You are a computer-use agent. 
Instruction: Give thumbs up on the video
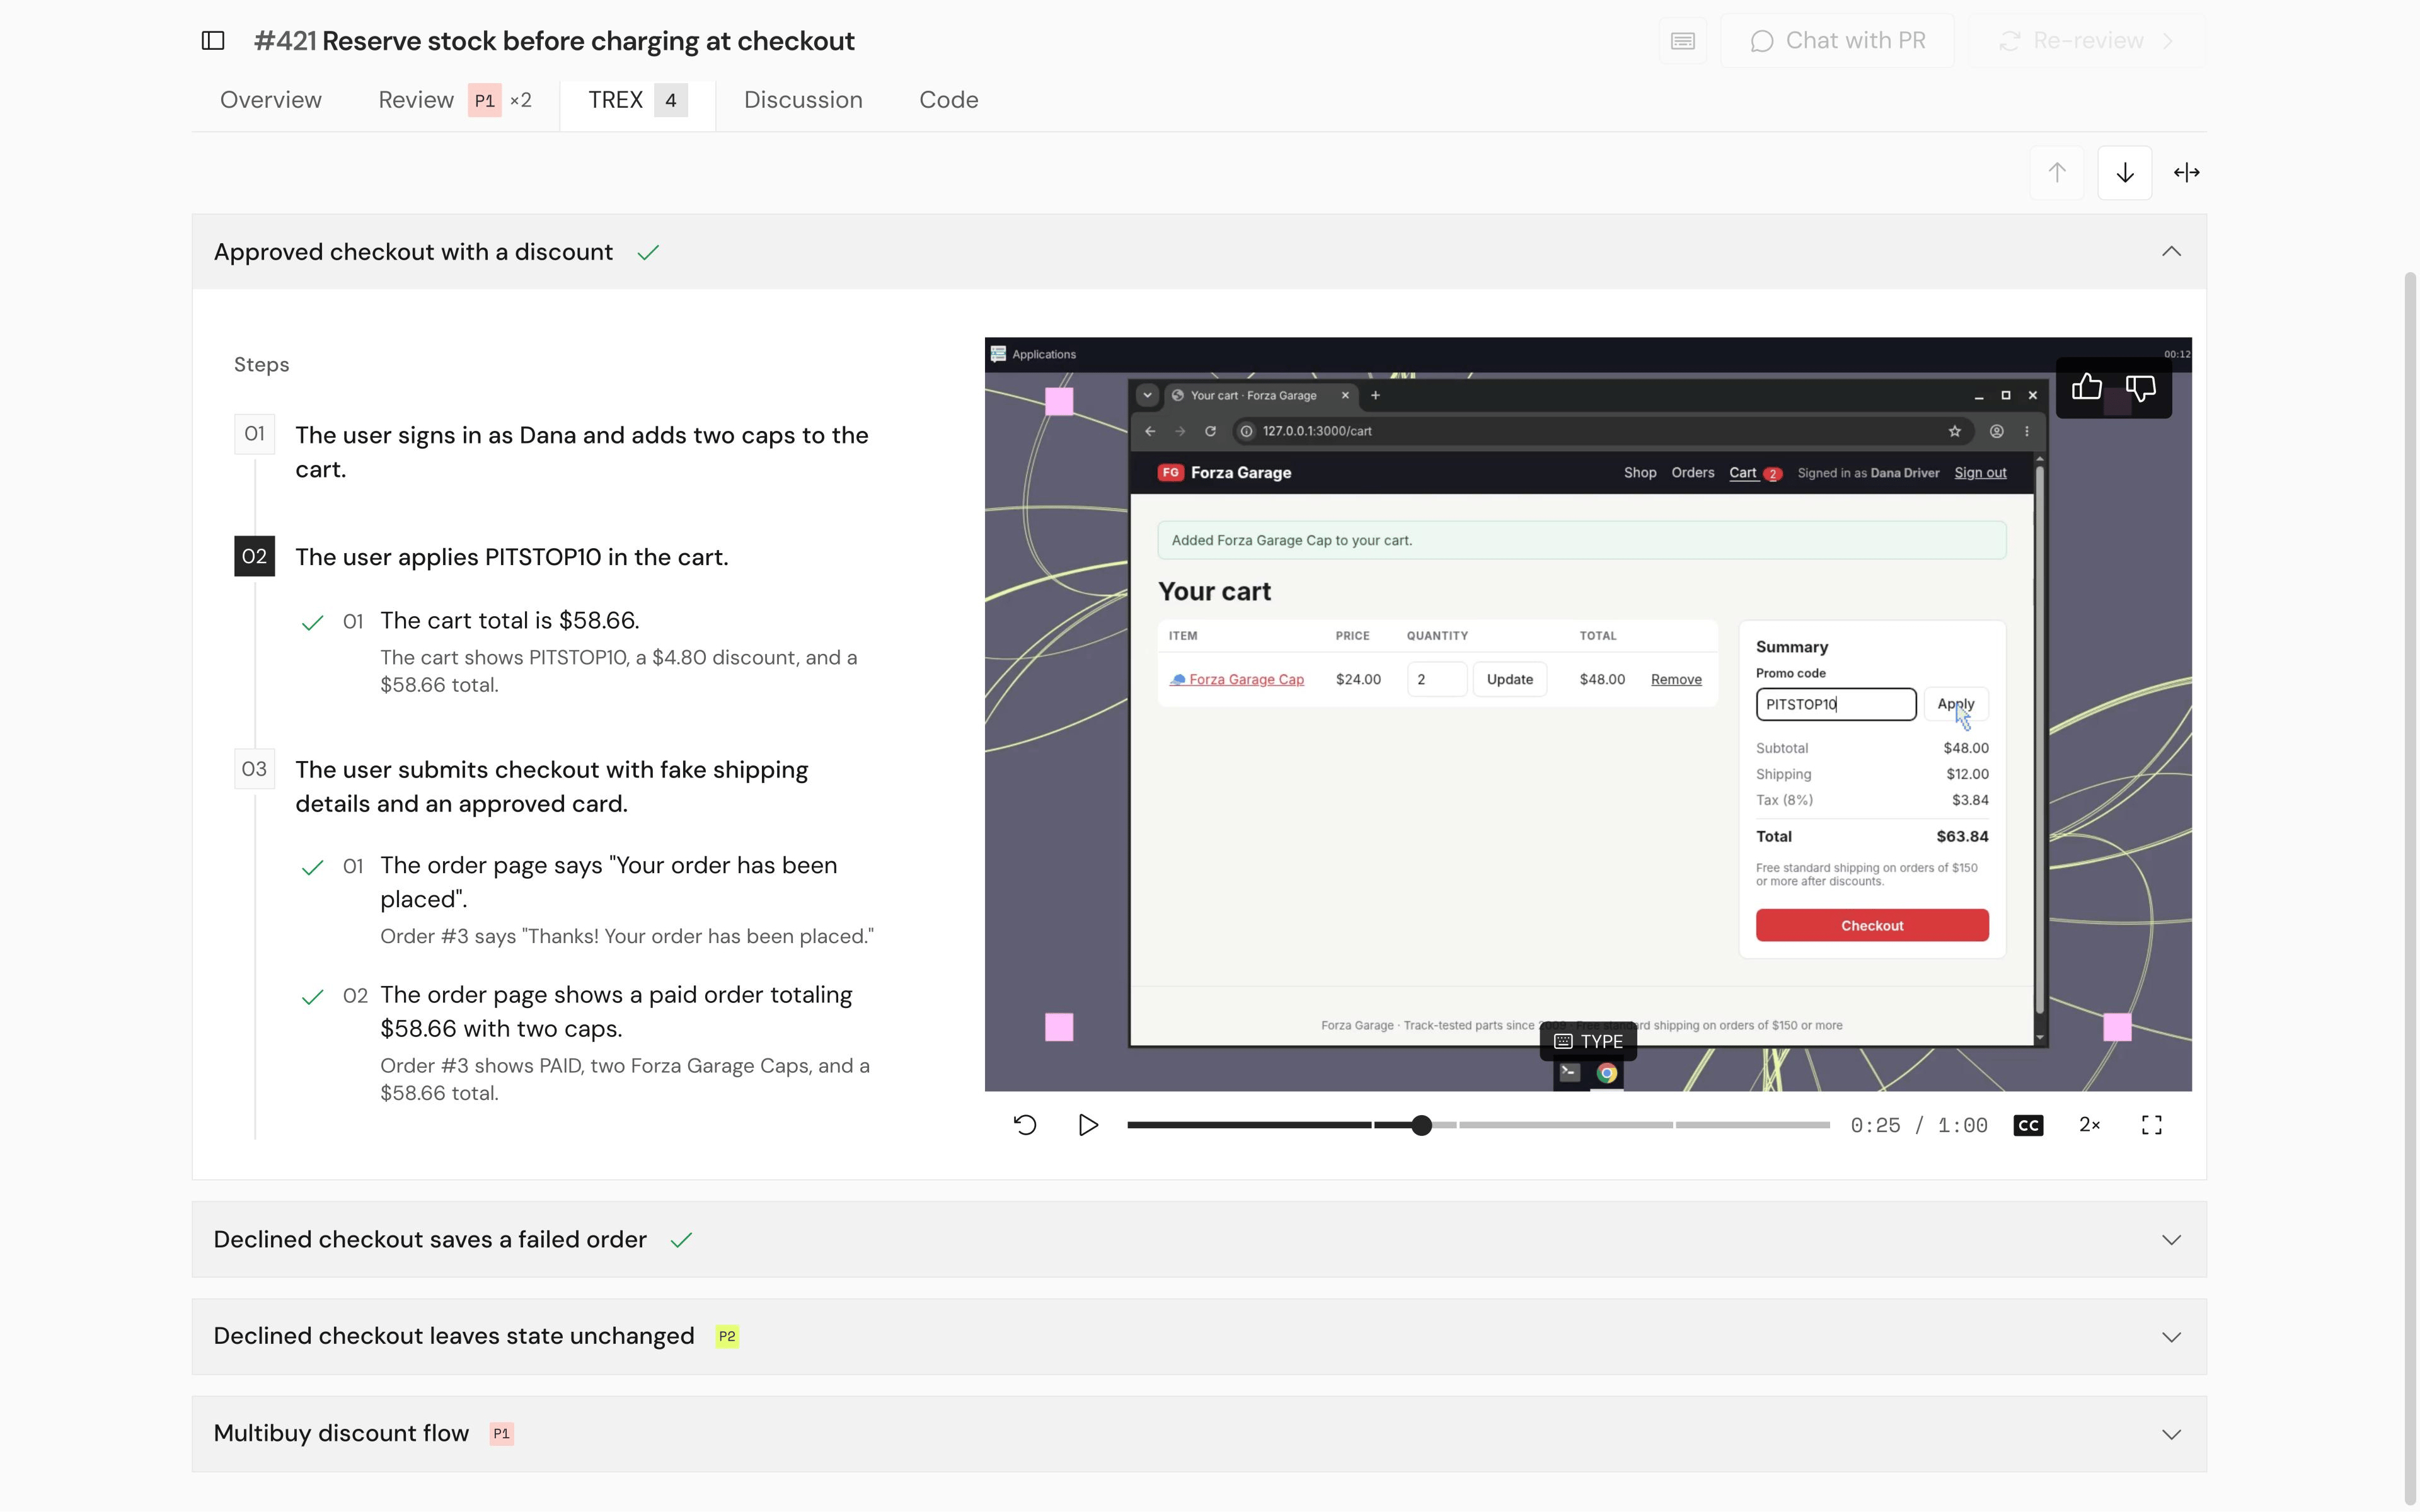point(2087,387)
